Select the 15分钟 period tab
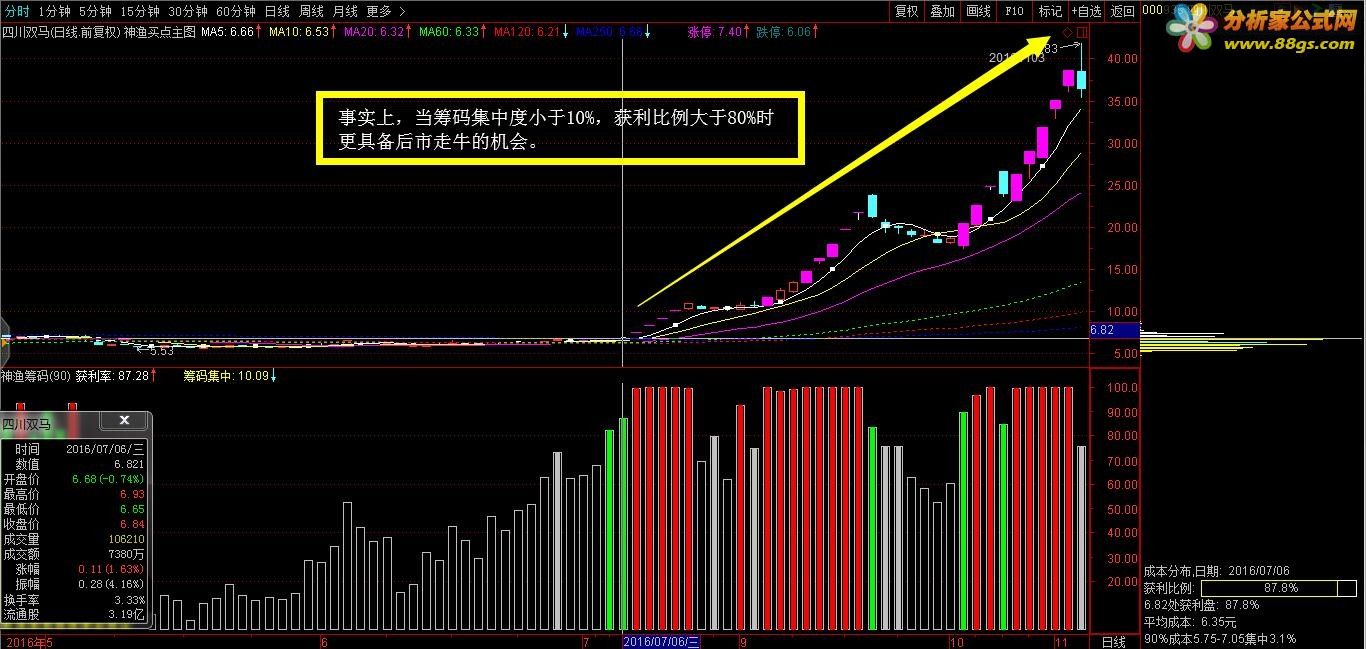This screenshot has height=649, width=1366. click(139, 11)
